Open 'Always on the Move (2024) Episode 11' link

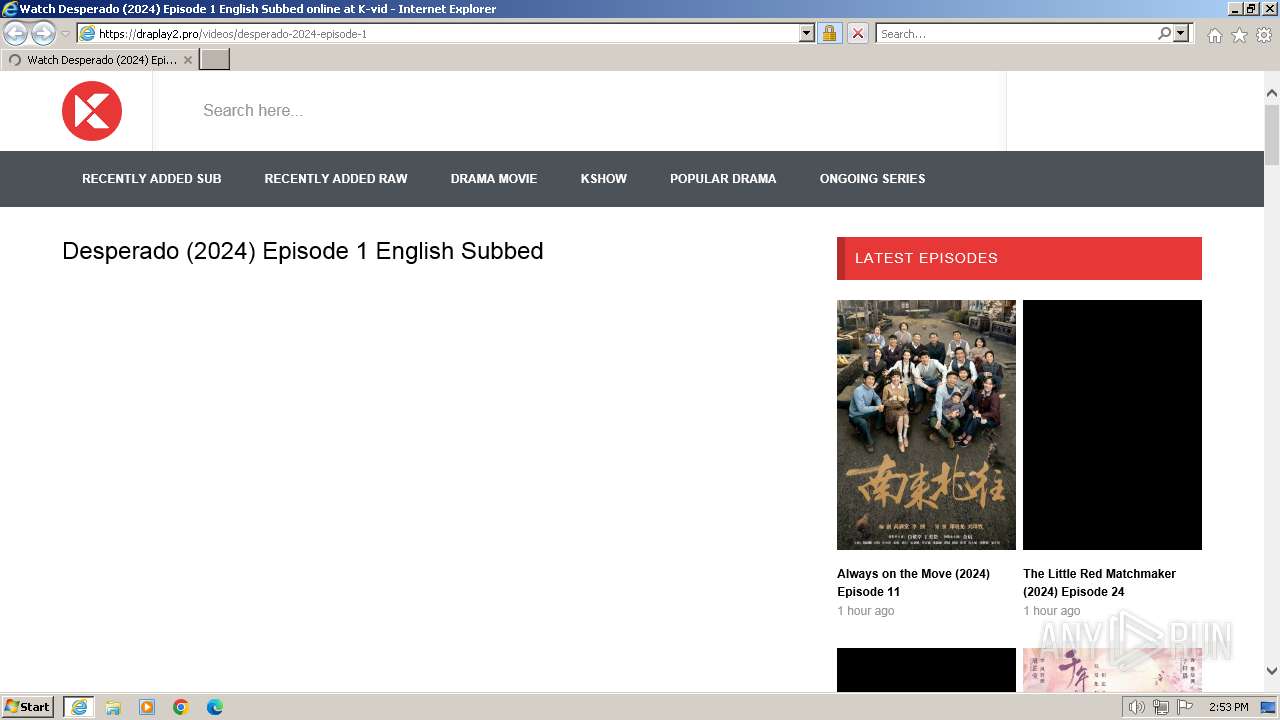click(914, 583)
